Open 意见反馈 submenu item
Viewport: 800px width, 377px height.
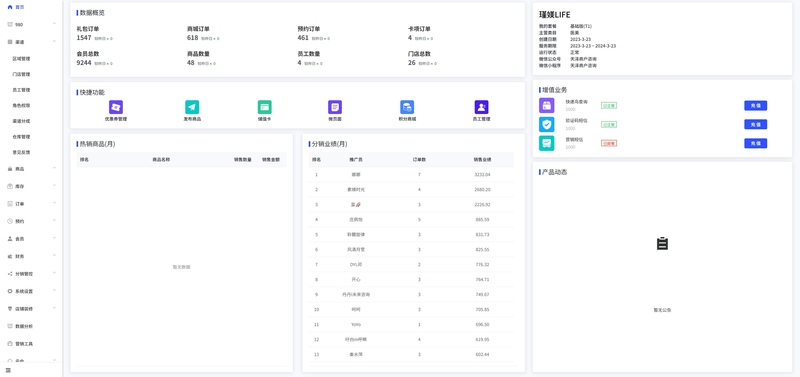pyautogui.click(x=21, y=152)
